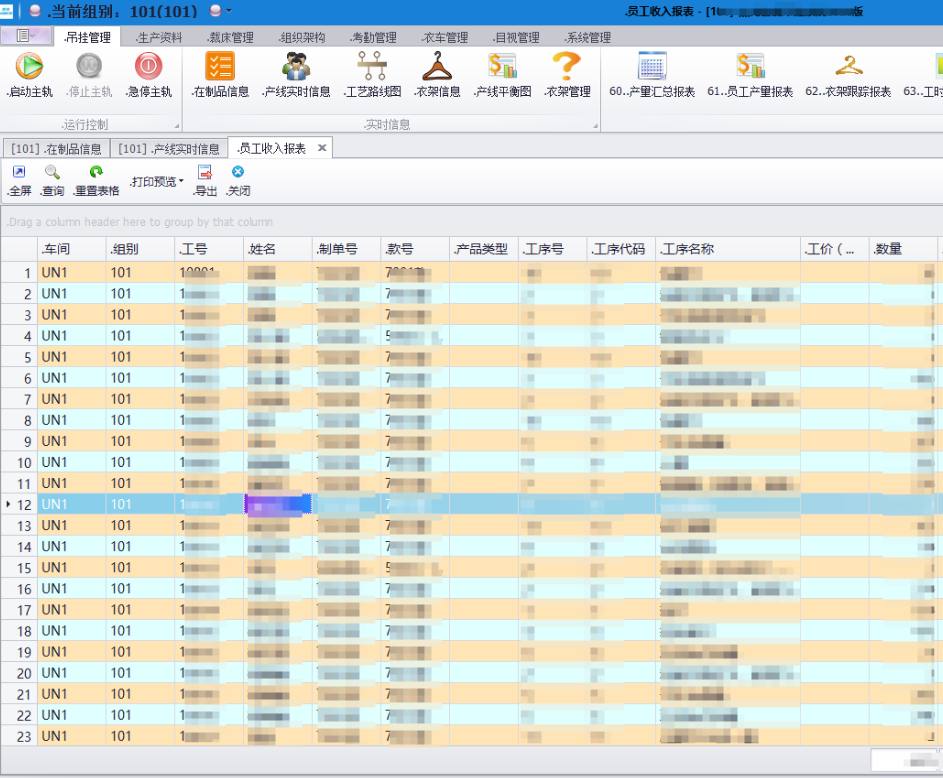Open the application menu dropdown button

pyautogui.click(x=25, y=36)
